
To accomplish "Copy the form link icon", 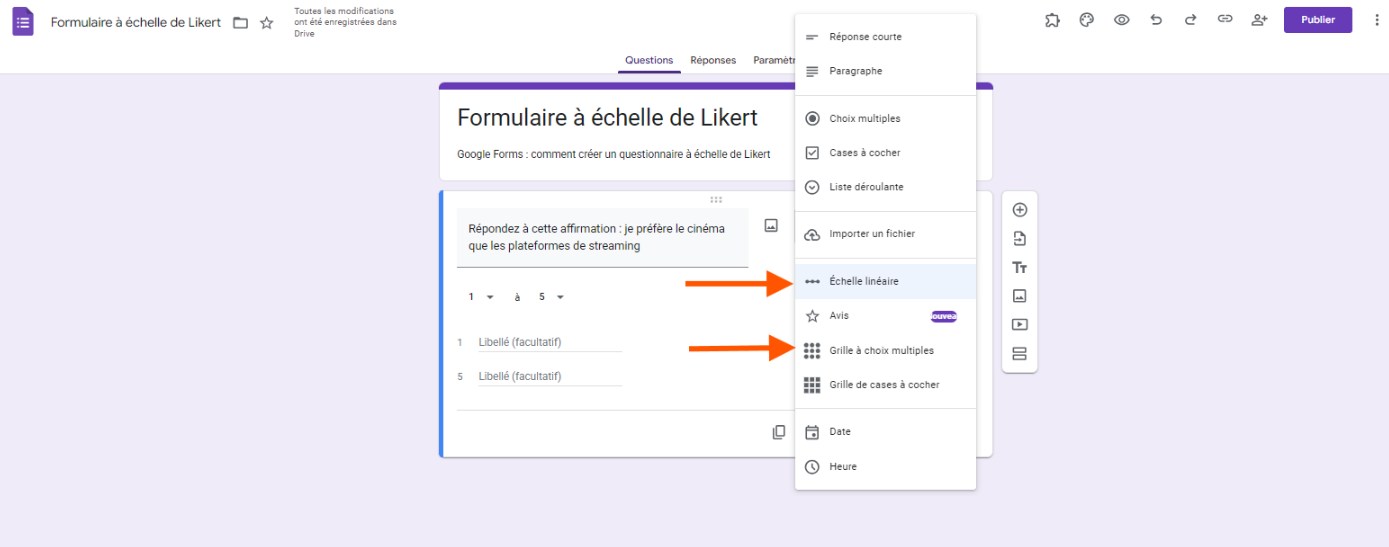I will (1225, 20).
